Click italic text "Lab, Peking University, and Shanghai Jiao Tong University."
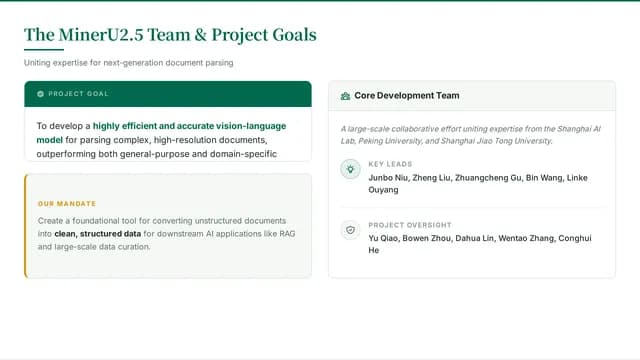Image resolution: width=640 pixels, height=360 pixels. coord(447,141)
